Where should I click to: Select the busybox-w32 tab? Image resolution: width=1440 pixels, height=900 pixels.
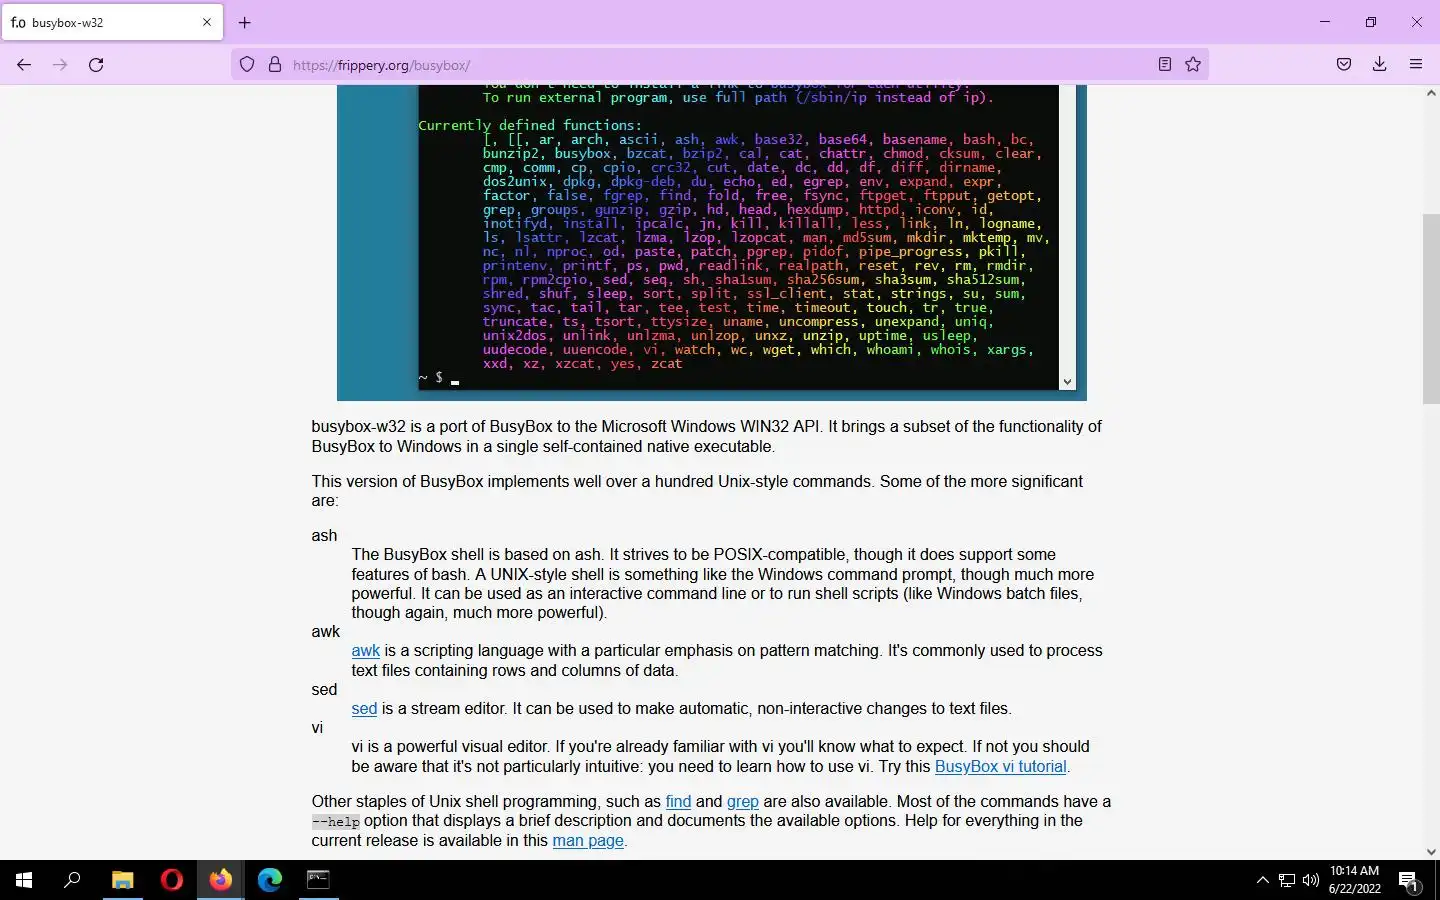112,22
